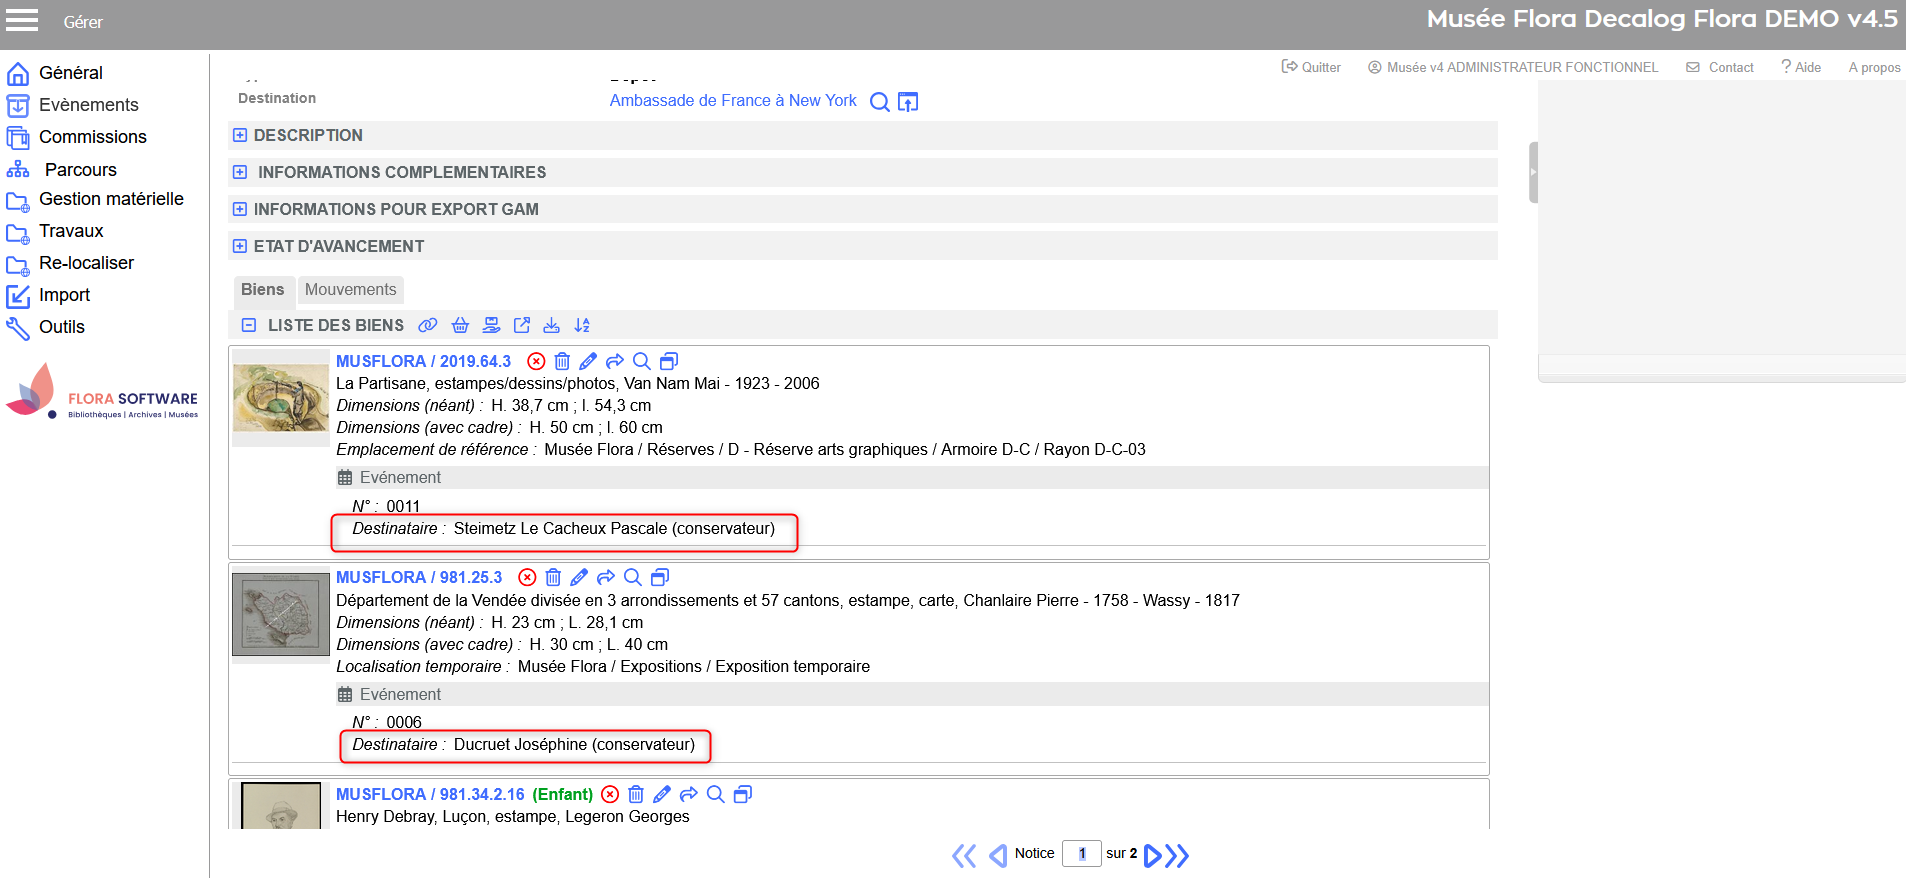Screen dimensions: 1906x878
Task: Expand the DESCRIPTION section
Action: tap(240, 135)
